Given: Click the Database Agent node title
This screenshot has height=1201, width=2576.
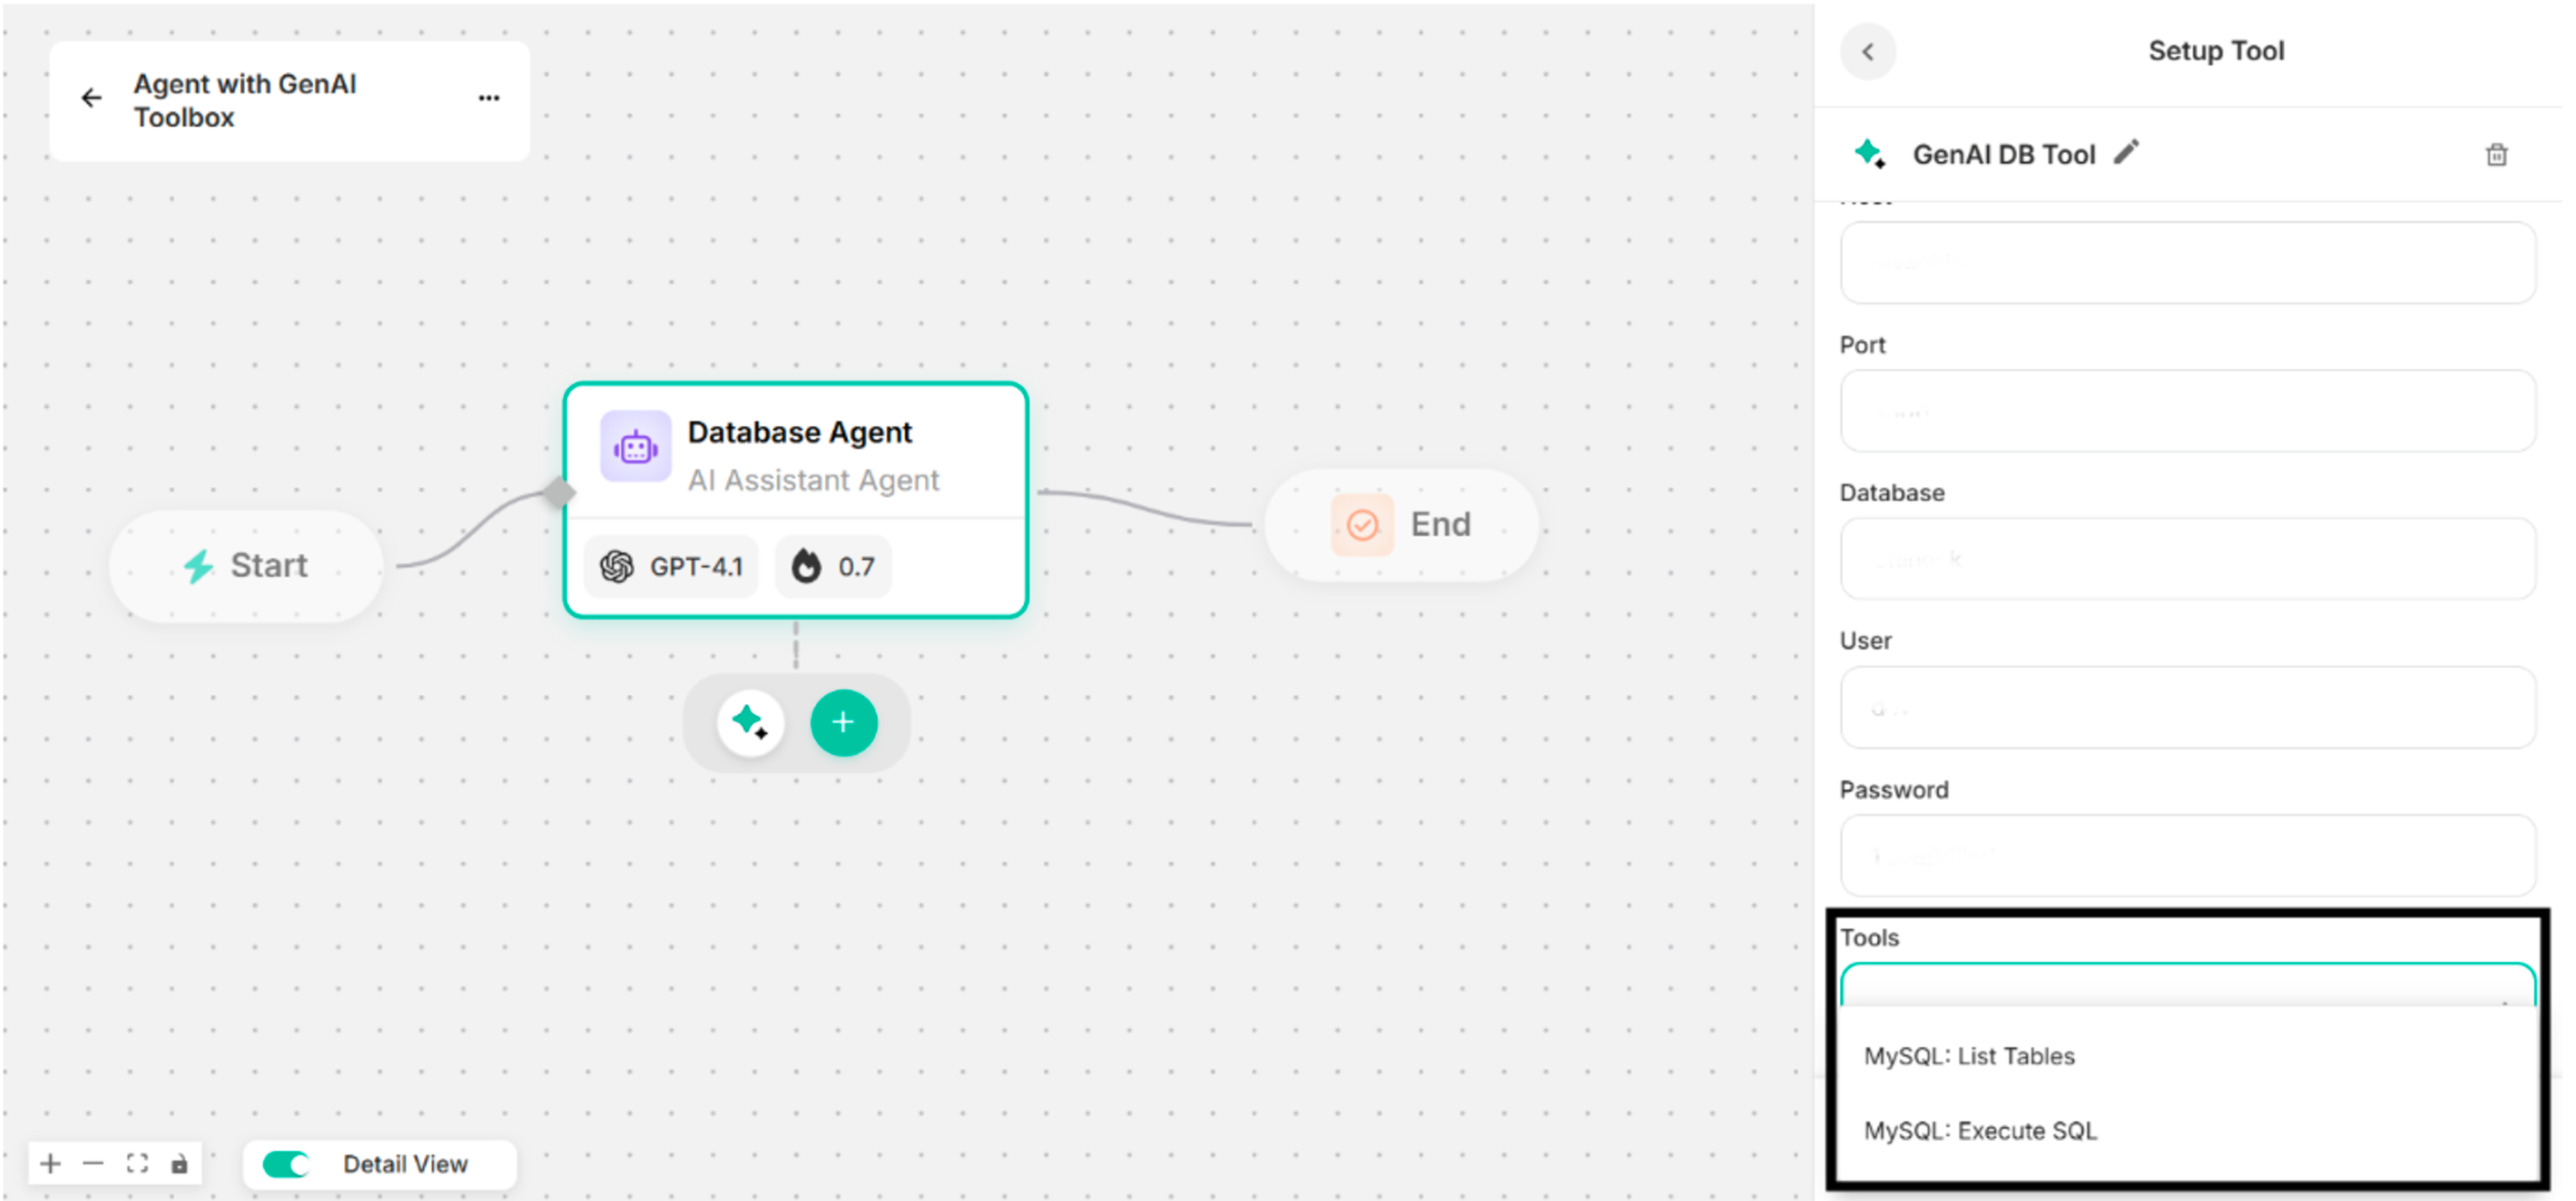Looking at the screenshot, I should tap(799, 432).
